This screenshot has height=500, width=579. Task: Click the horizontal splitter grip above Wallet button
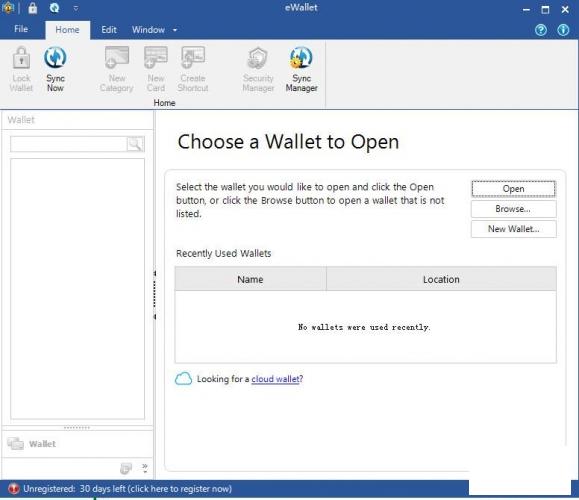[x=76, y=428]
